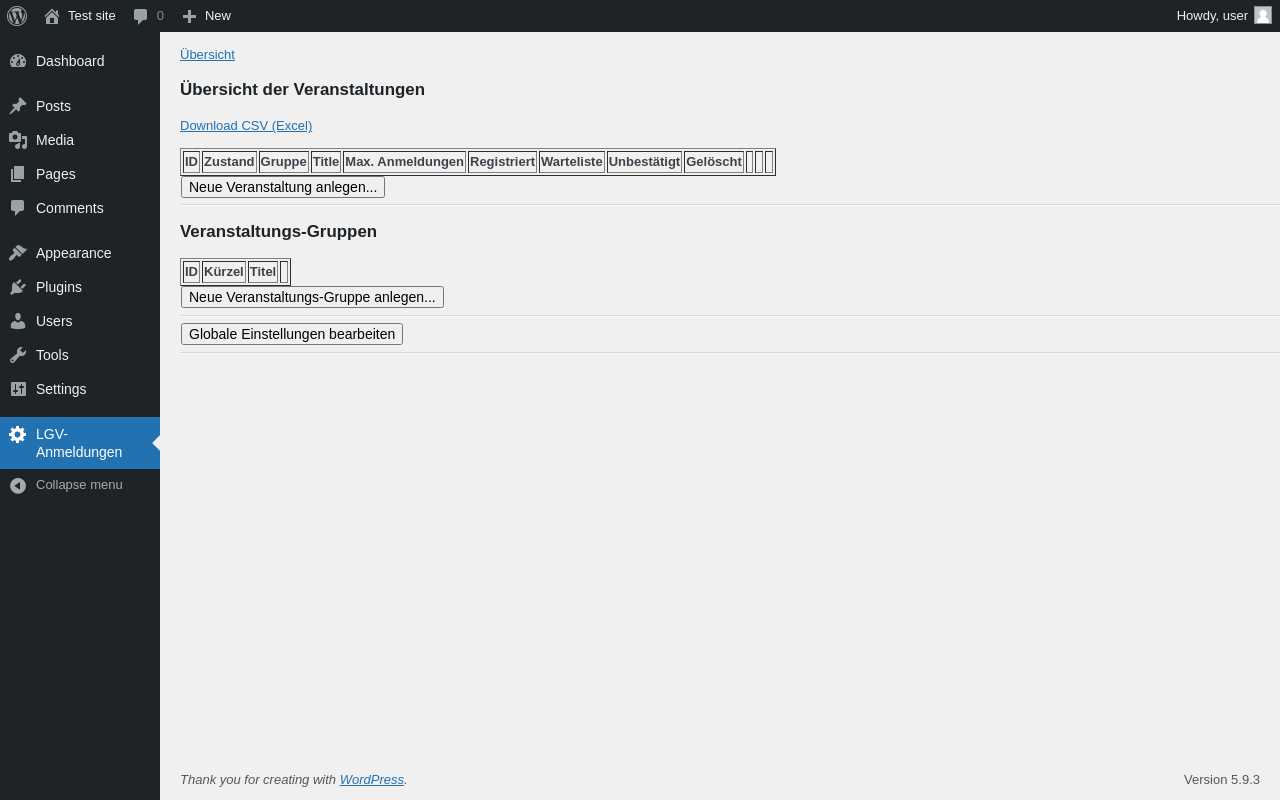1280x800 pixels.
Task: Click Globale Einstellungen bearbeiten button
Action: click(292, 334)
